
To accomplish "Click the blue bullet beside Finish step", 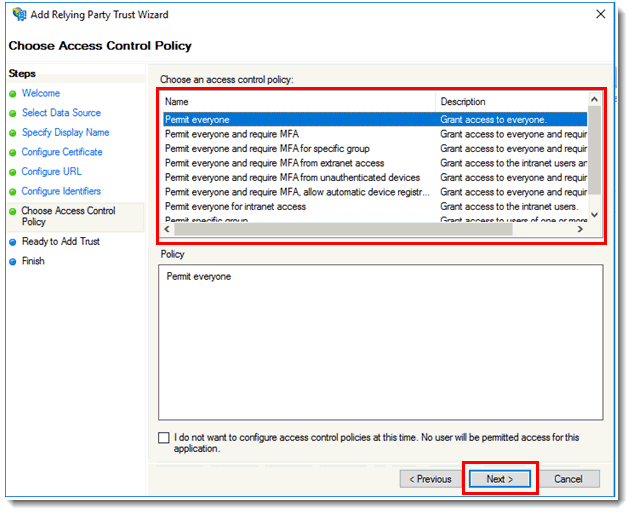I will (x=13, y=262).
